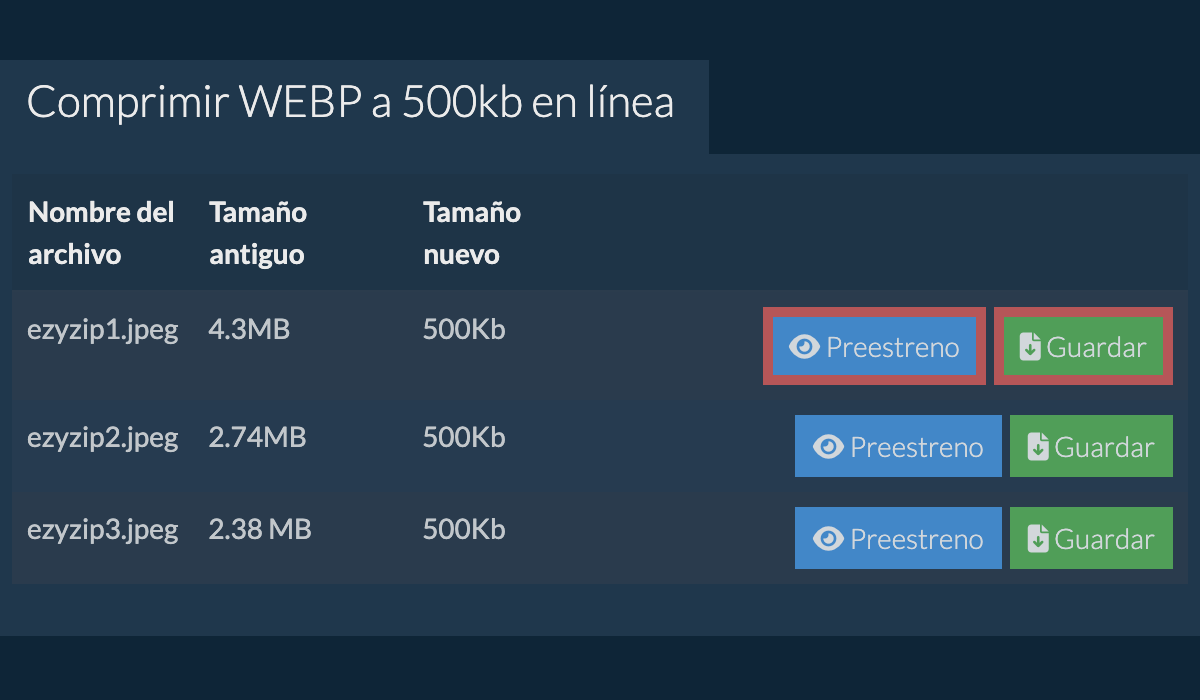The image size is (1200, 700).
Task: Click the "Tamaño antiguo" column header
Action: 258,233
